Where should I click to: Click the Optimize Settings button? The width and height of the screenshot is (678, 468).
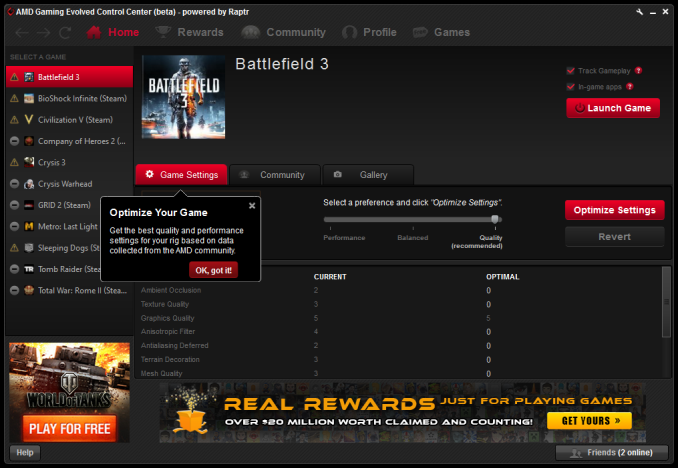[614, 210]
